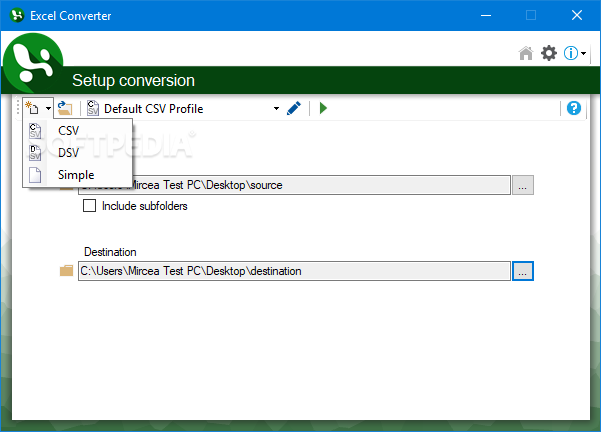Click the Excel Converter logo in header

point(33,63)
